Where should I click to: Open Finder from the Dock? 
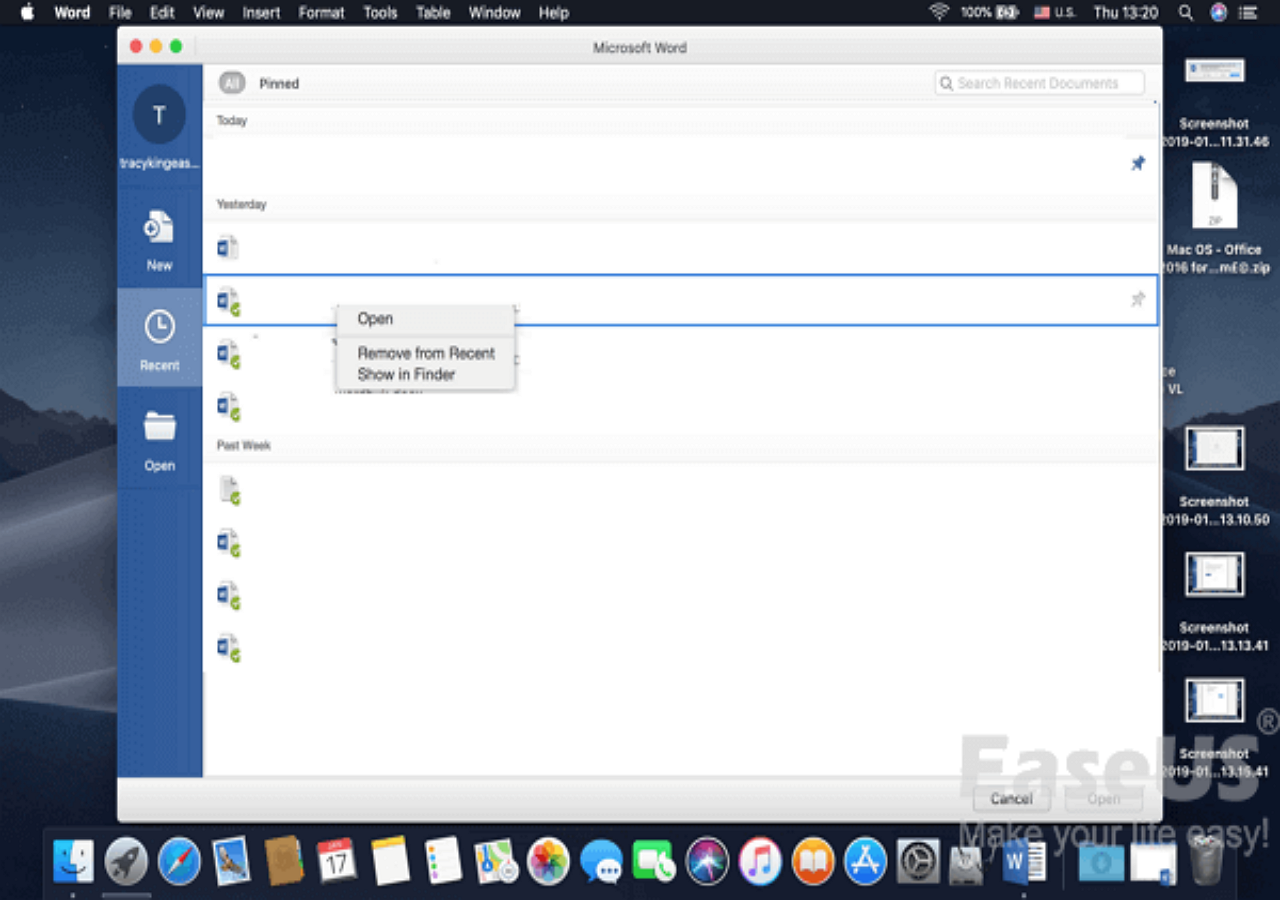coord(73,861)
